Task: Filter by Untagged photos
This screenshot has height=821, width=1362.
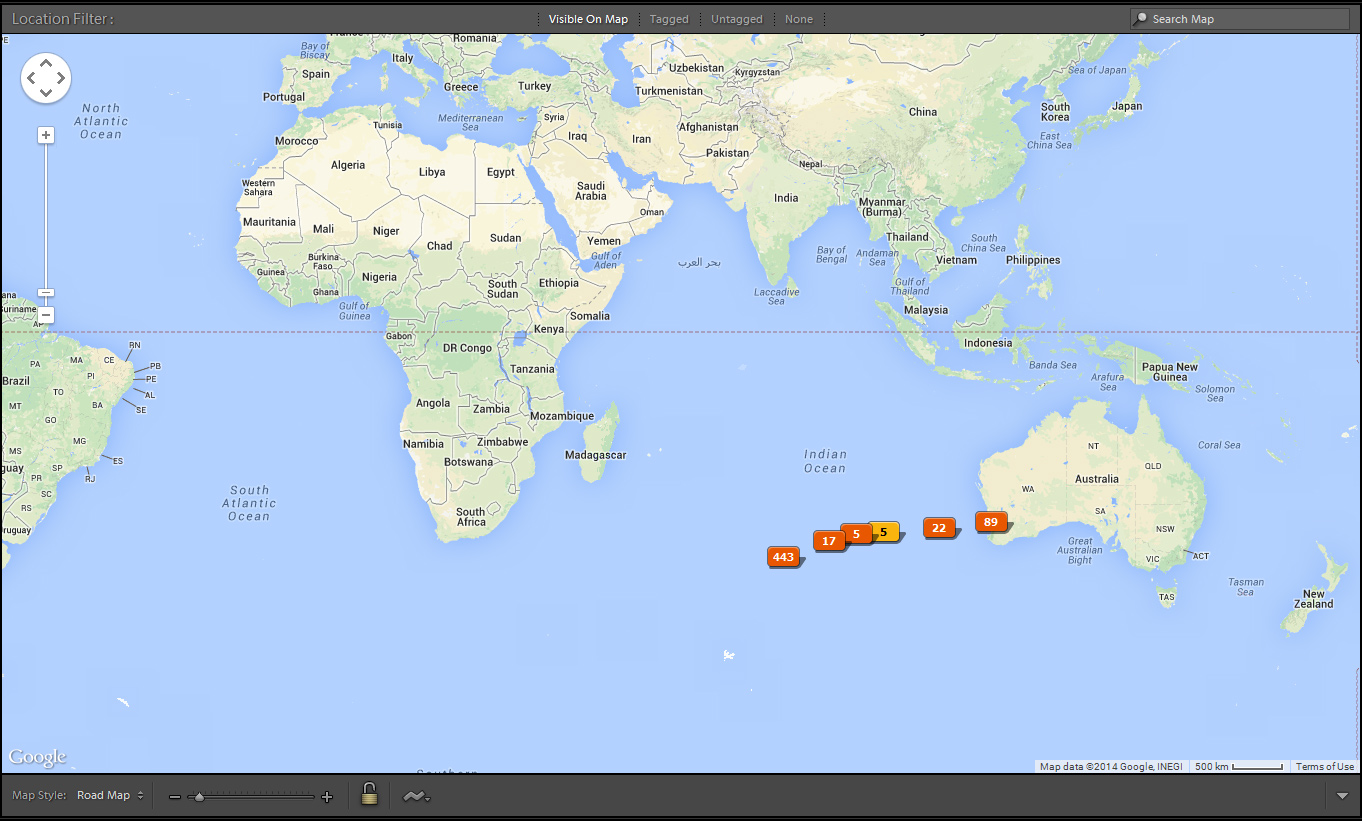Action: click(737, 19)
